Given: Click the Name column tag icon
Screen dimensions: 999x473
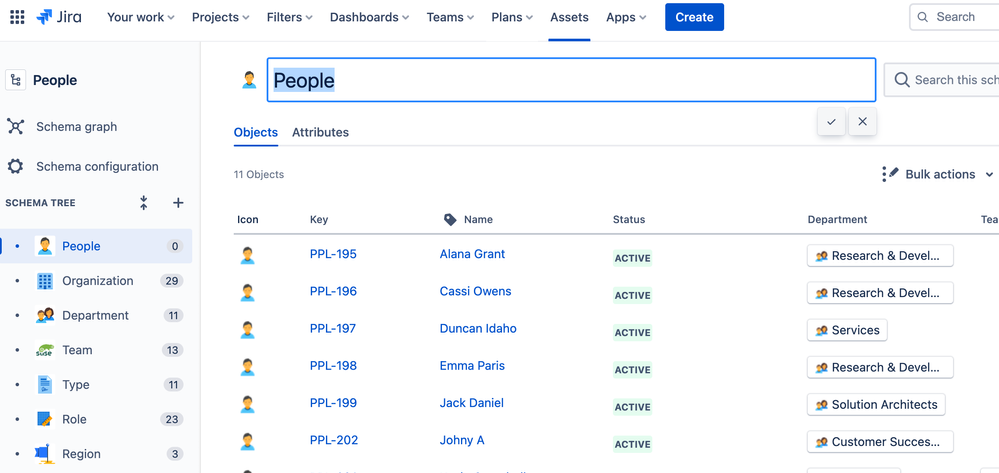Looking at the screenshot, I should [450, 219].
